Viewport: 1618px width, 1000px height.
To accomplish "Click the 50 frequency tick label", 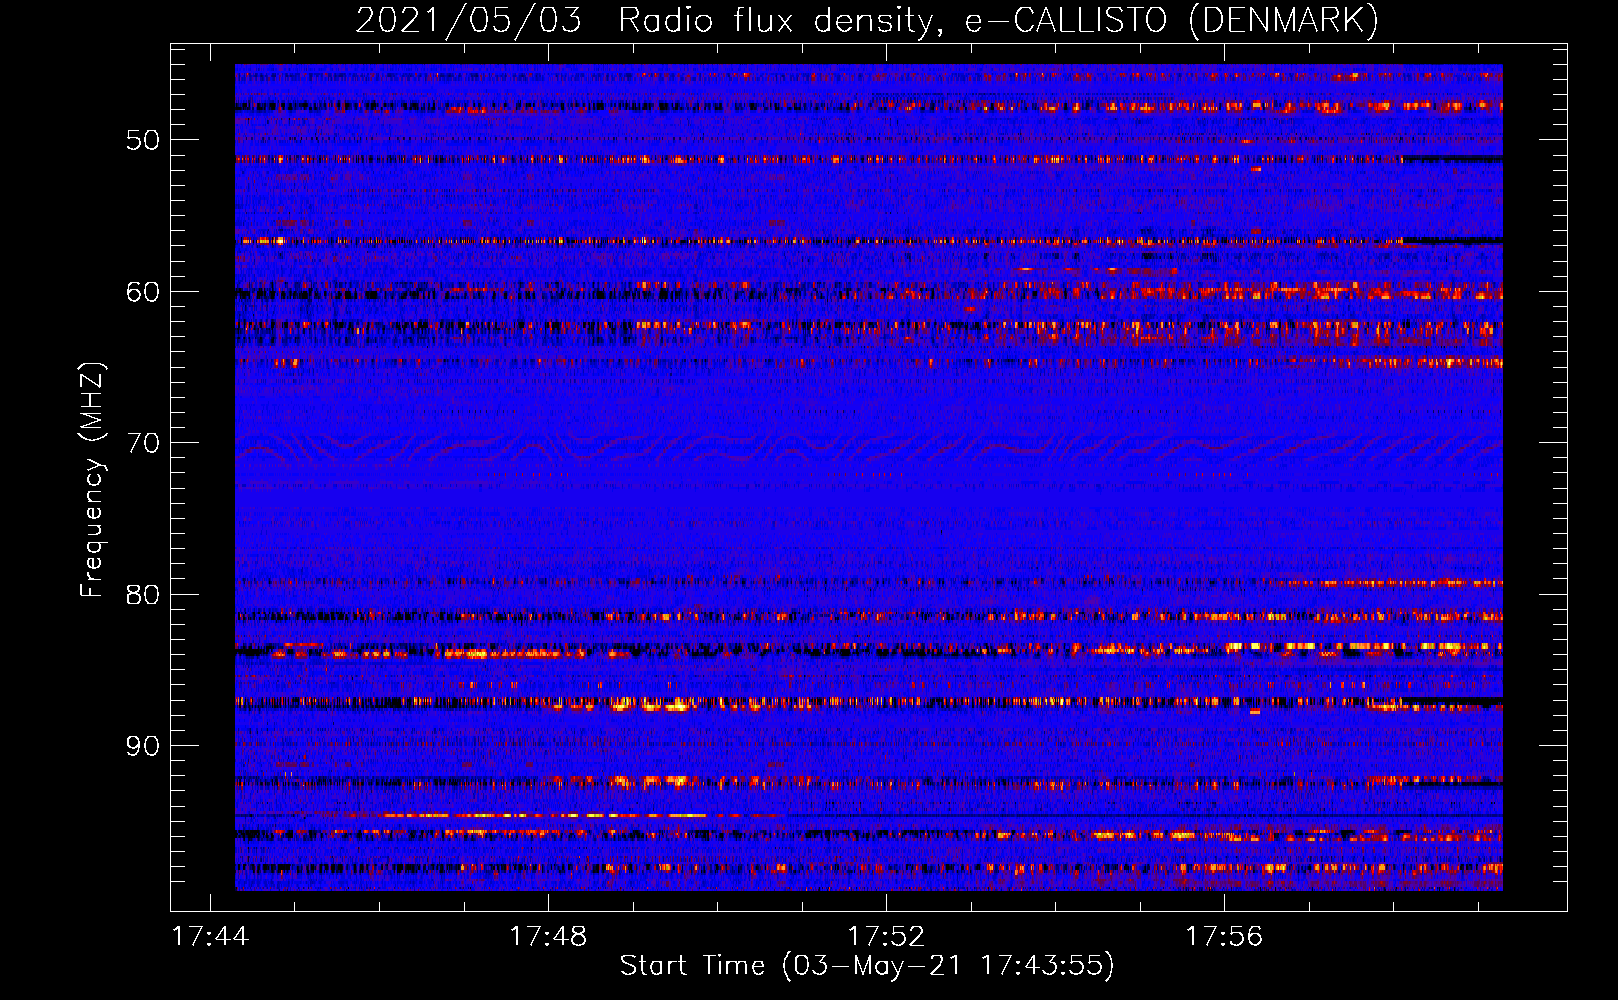I will [x=143, y=140].
